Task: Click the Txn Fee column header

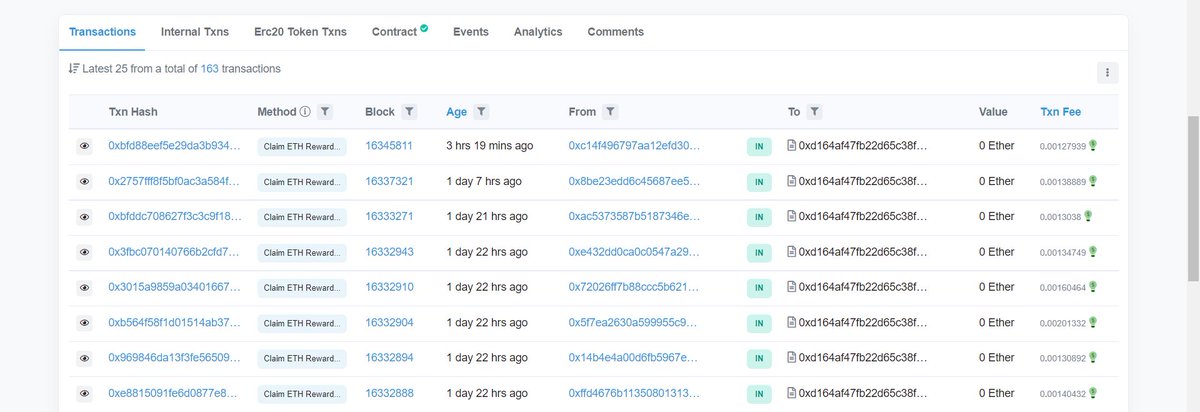Action: 1060,112
